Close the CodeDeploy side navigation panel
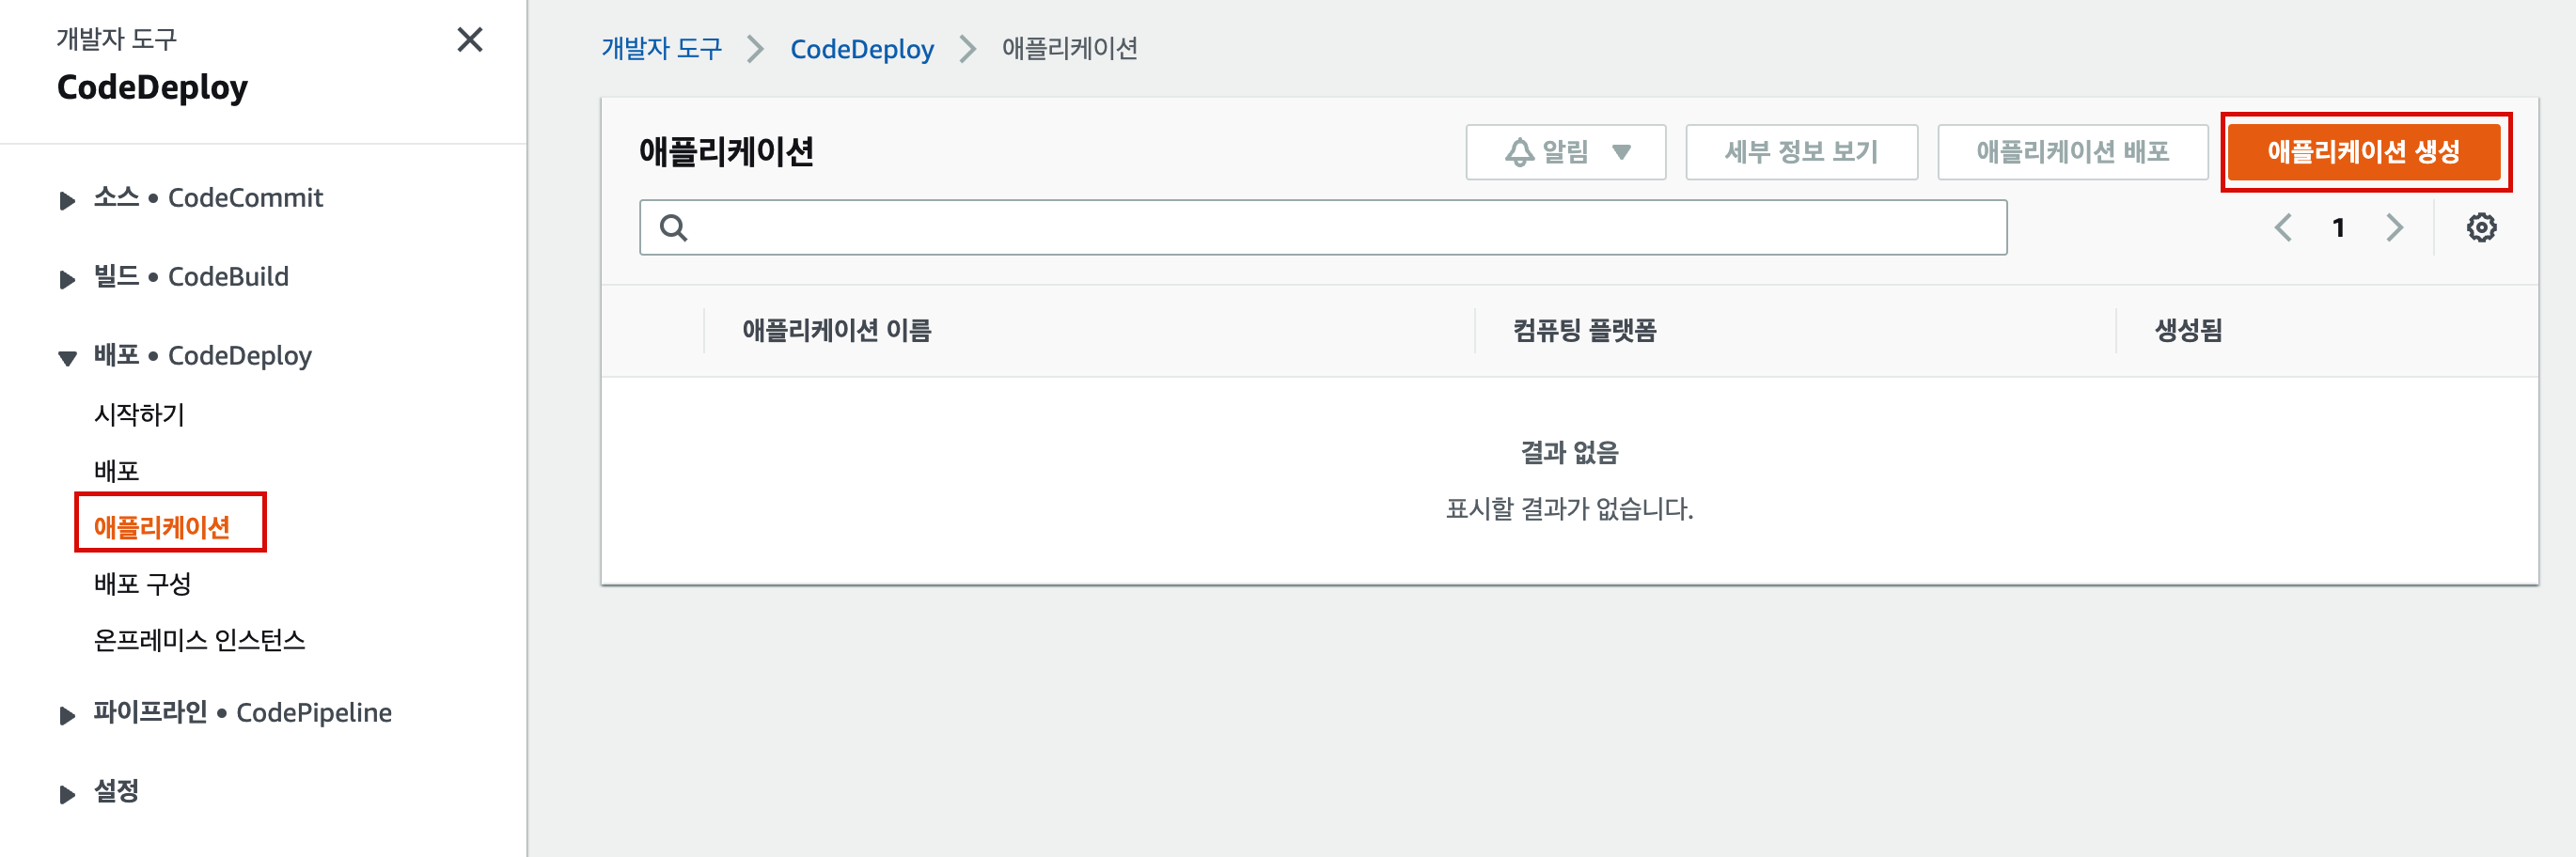 (469, 40)
